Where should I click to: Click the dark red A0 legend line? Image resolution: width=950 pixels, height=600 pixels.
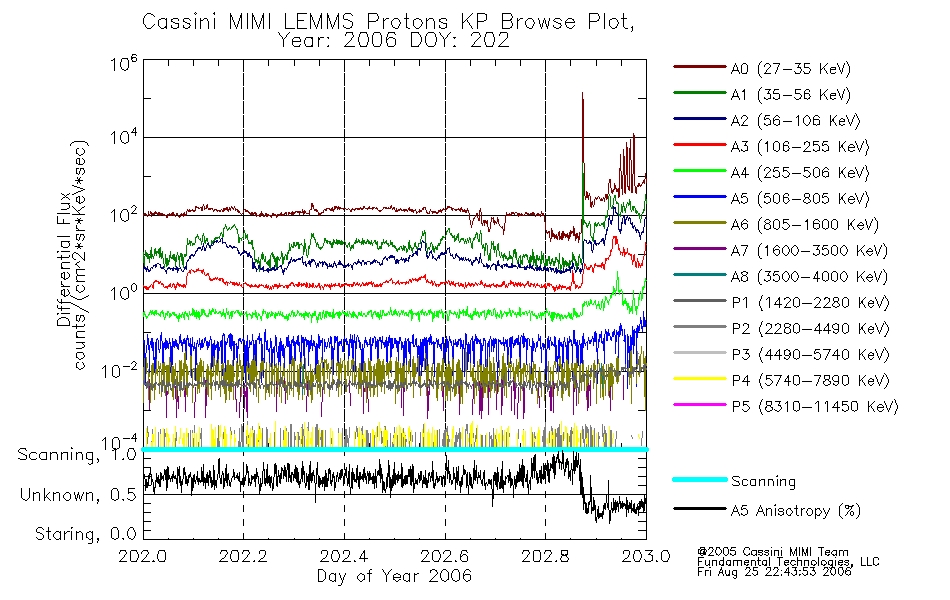(x=699, y=67)
